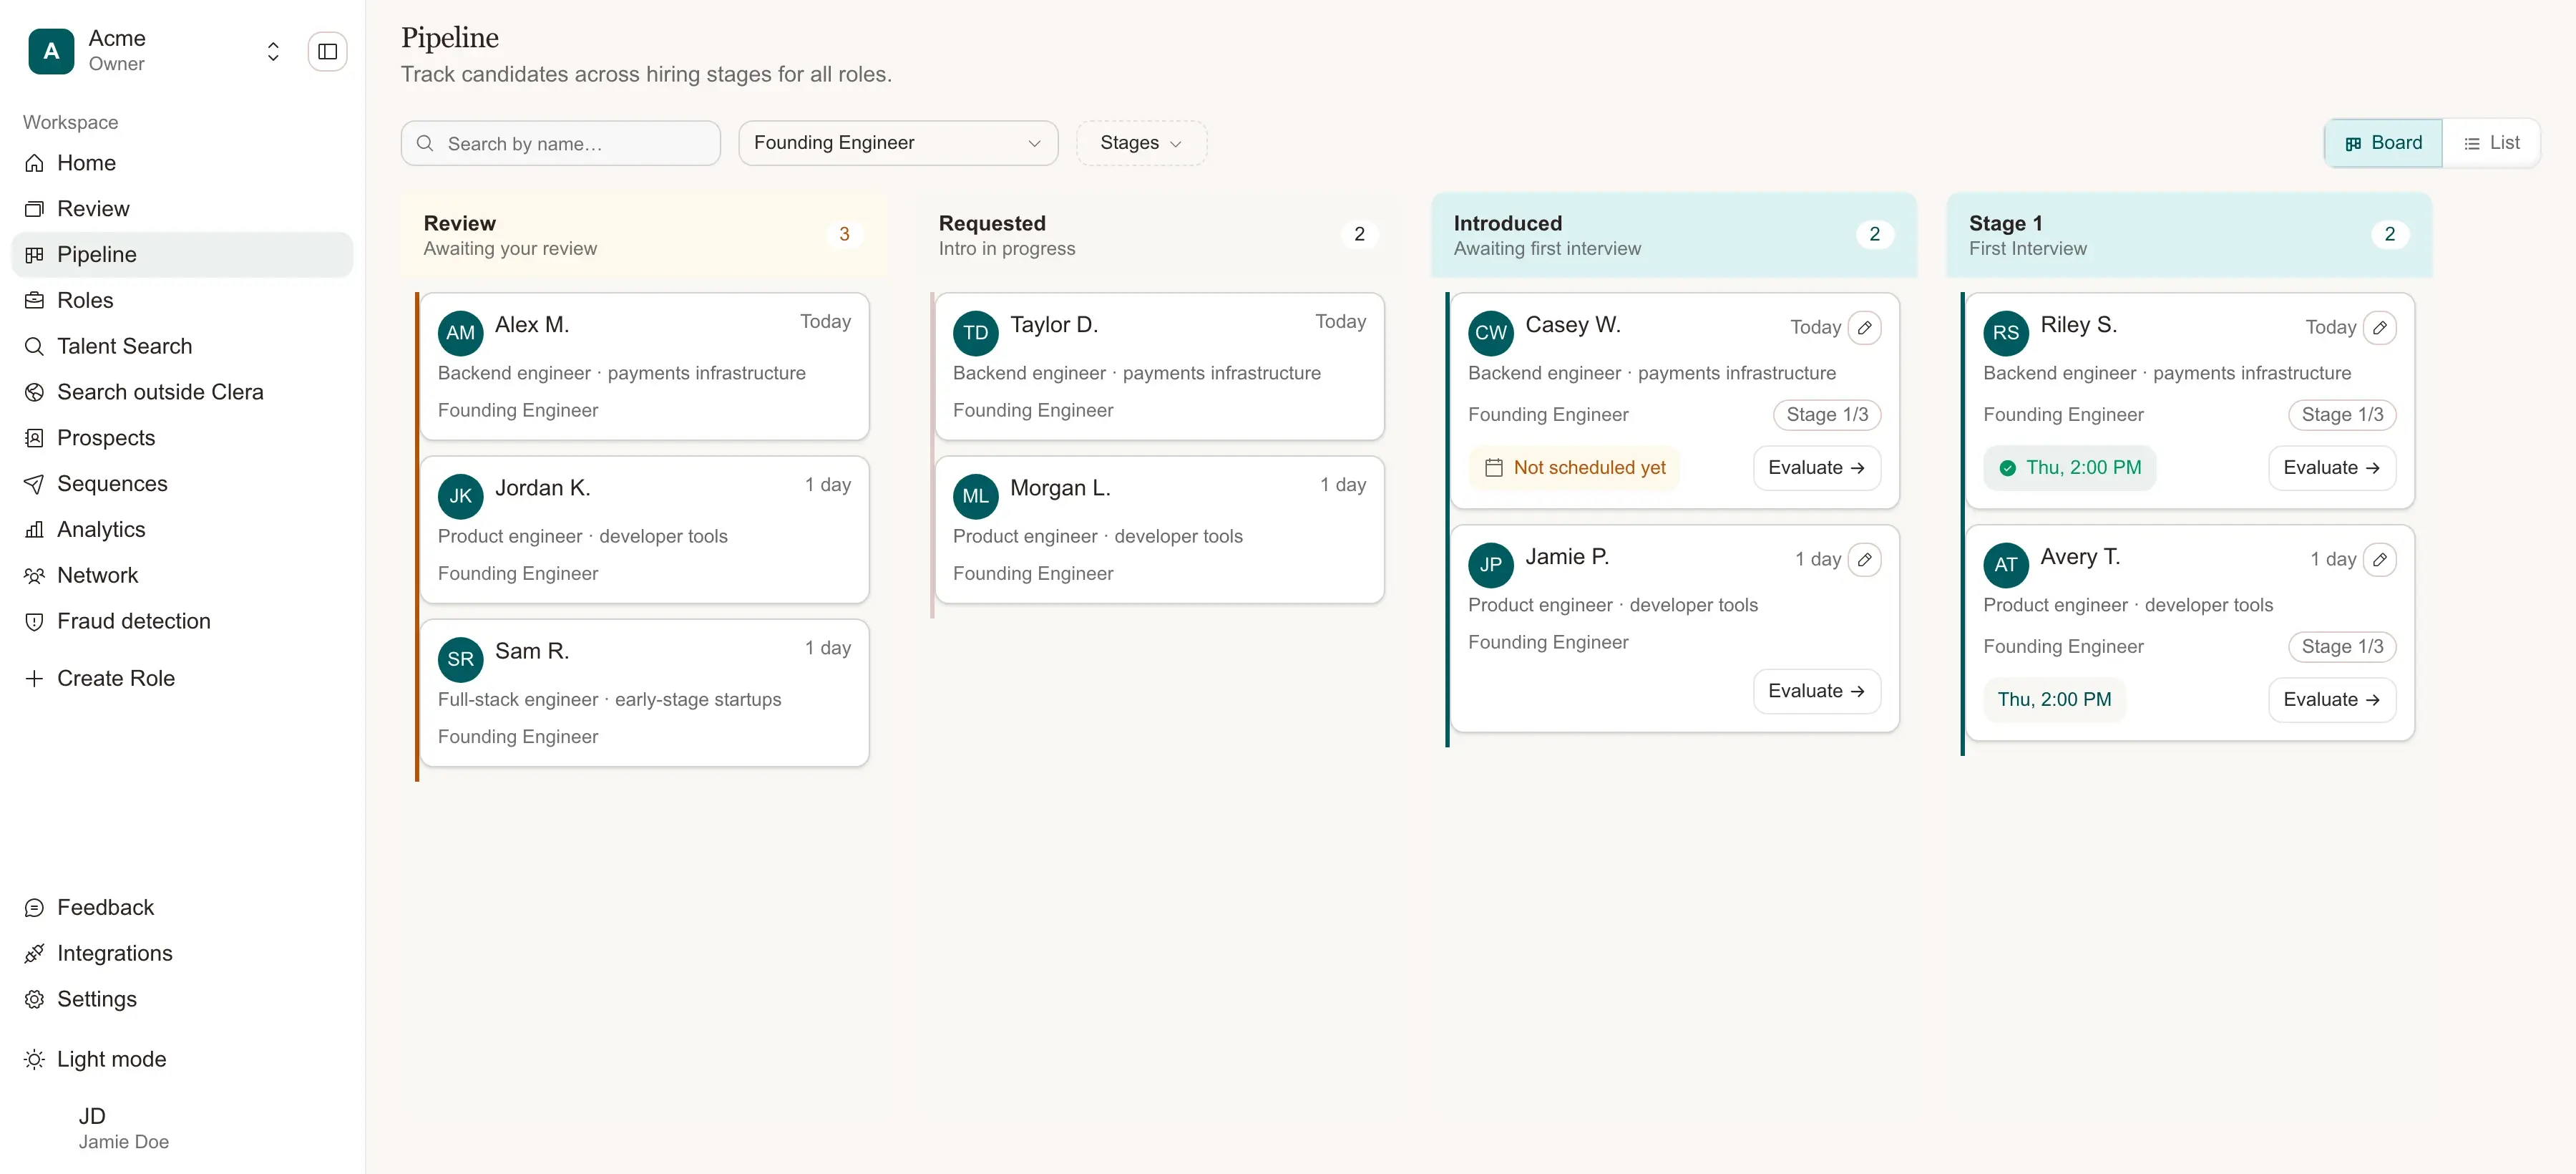Edit Avery T. with pencil icon
The image size is (2576, 1174).
(2380, 560)
